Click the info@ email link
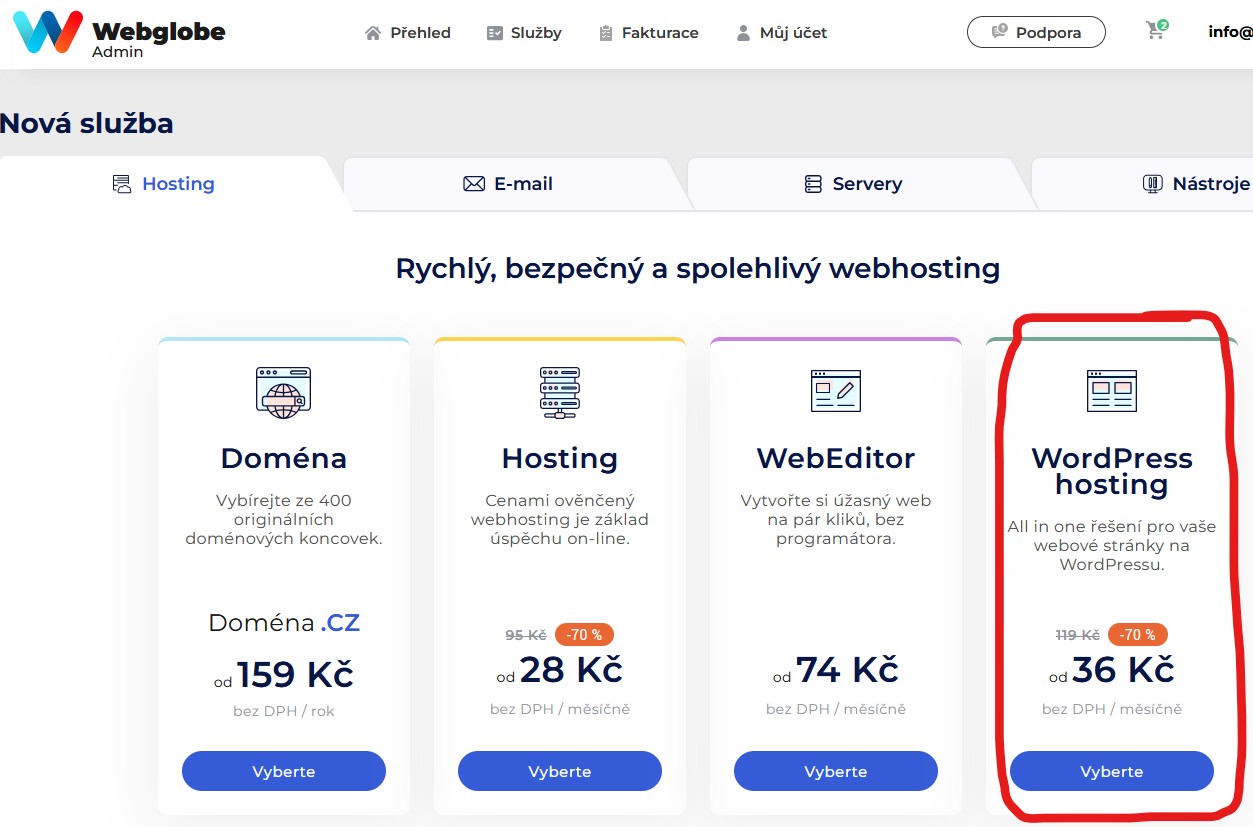 (x=1232, y=31)
